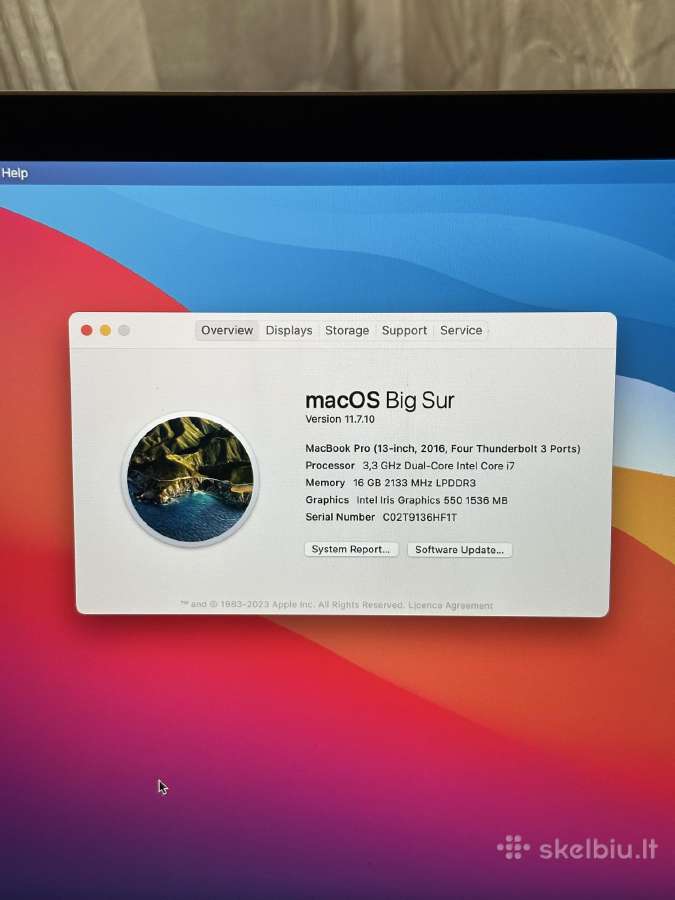This screenshot has height=900, width=675.
Task: Click the Software Update... button
Action: [459, 550]
